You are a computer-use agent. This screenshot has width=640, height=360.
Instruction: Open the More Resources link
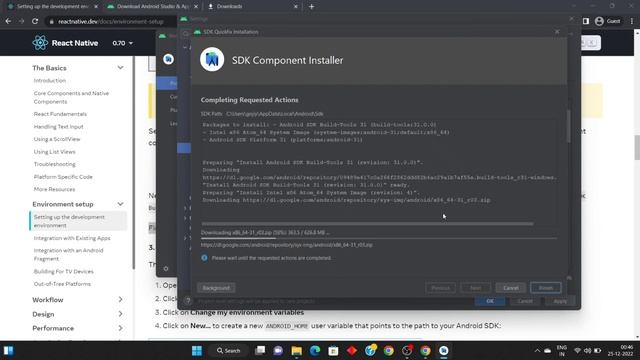54,189
